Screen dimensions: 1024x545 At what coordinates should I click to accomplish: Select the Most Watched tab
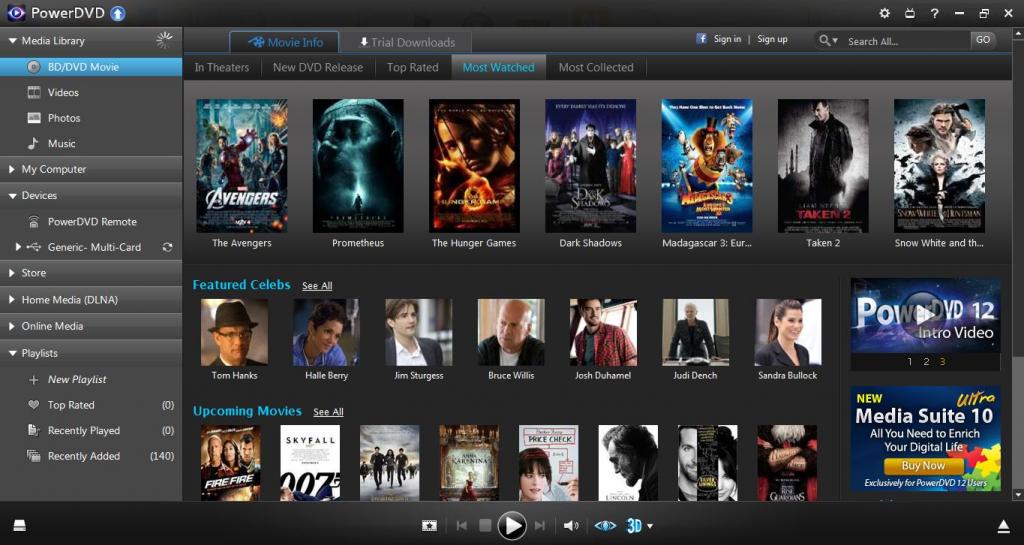click(x=498, y=67)
